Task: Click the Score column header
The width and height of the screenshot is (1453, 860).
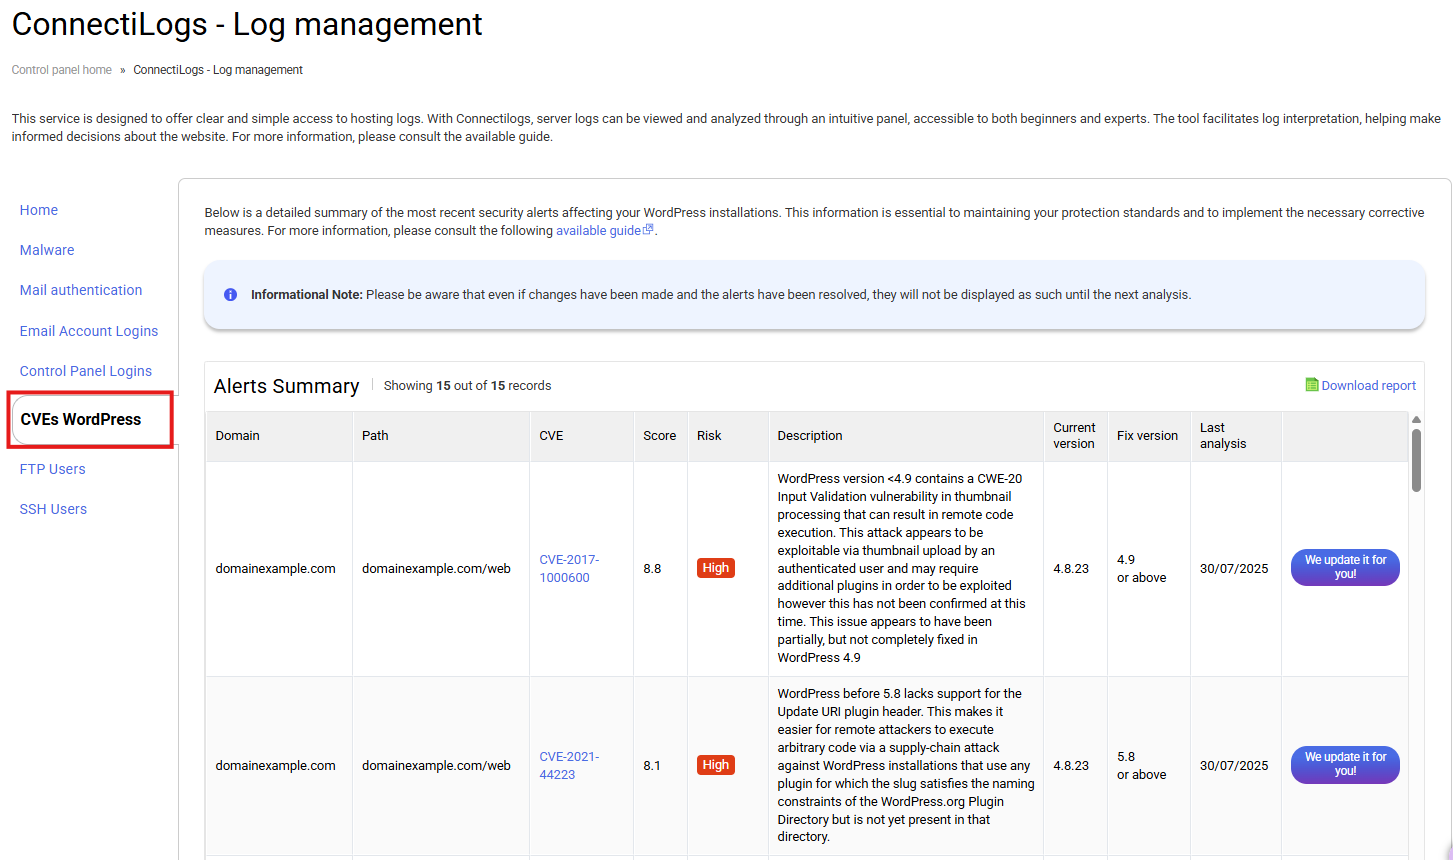Action: [x=659, y=436]
